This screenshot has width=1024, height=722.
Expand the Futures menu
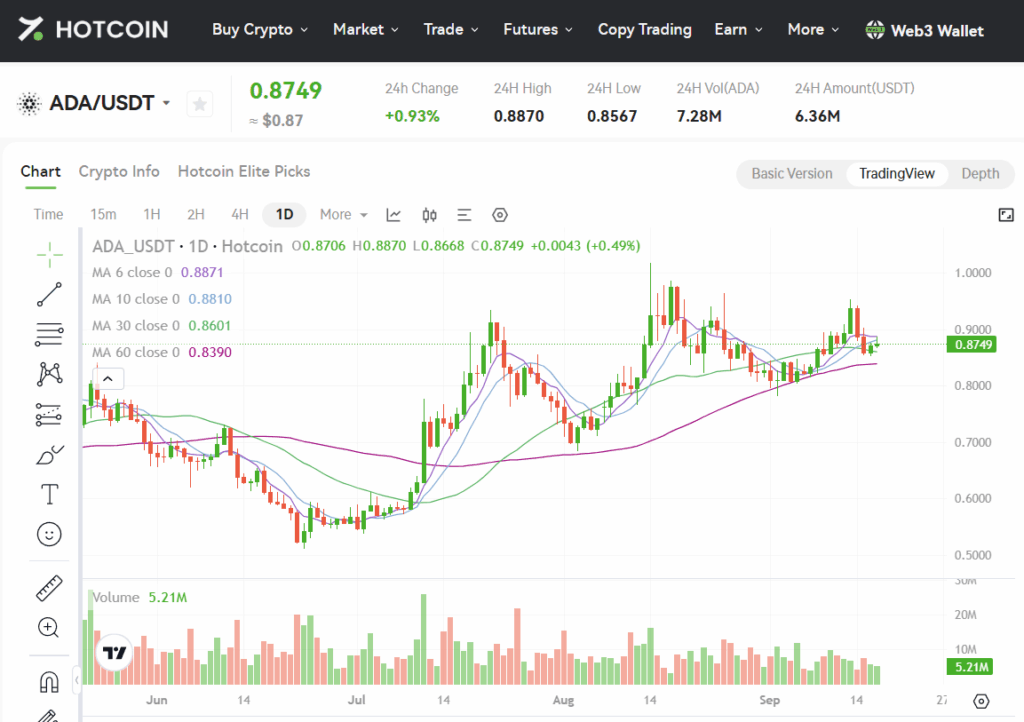point(537,29)
